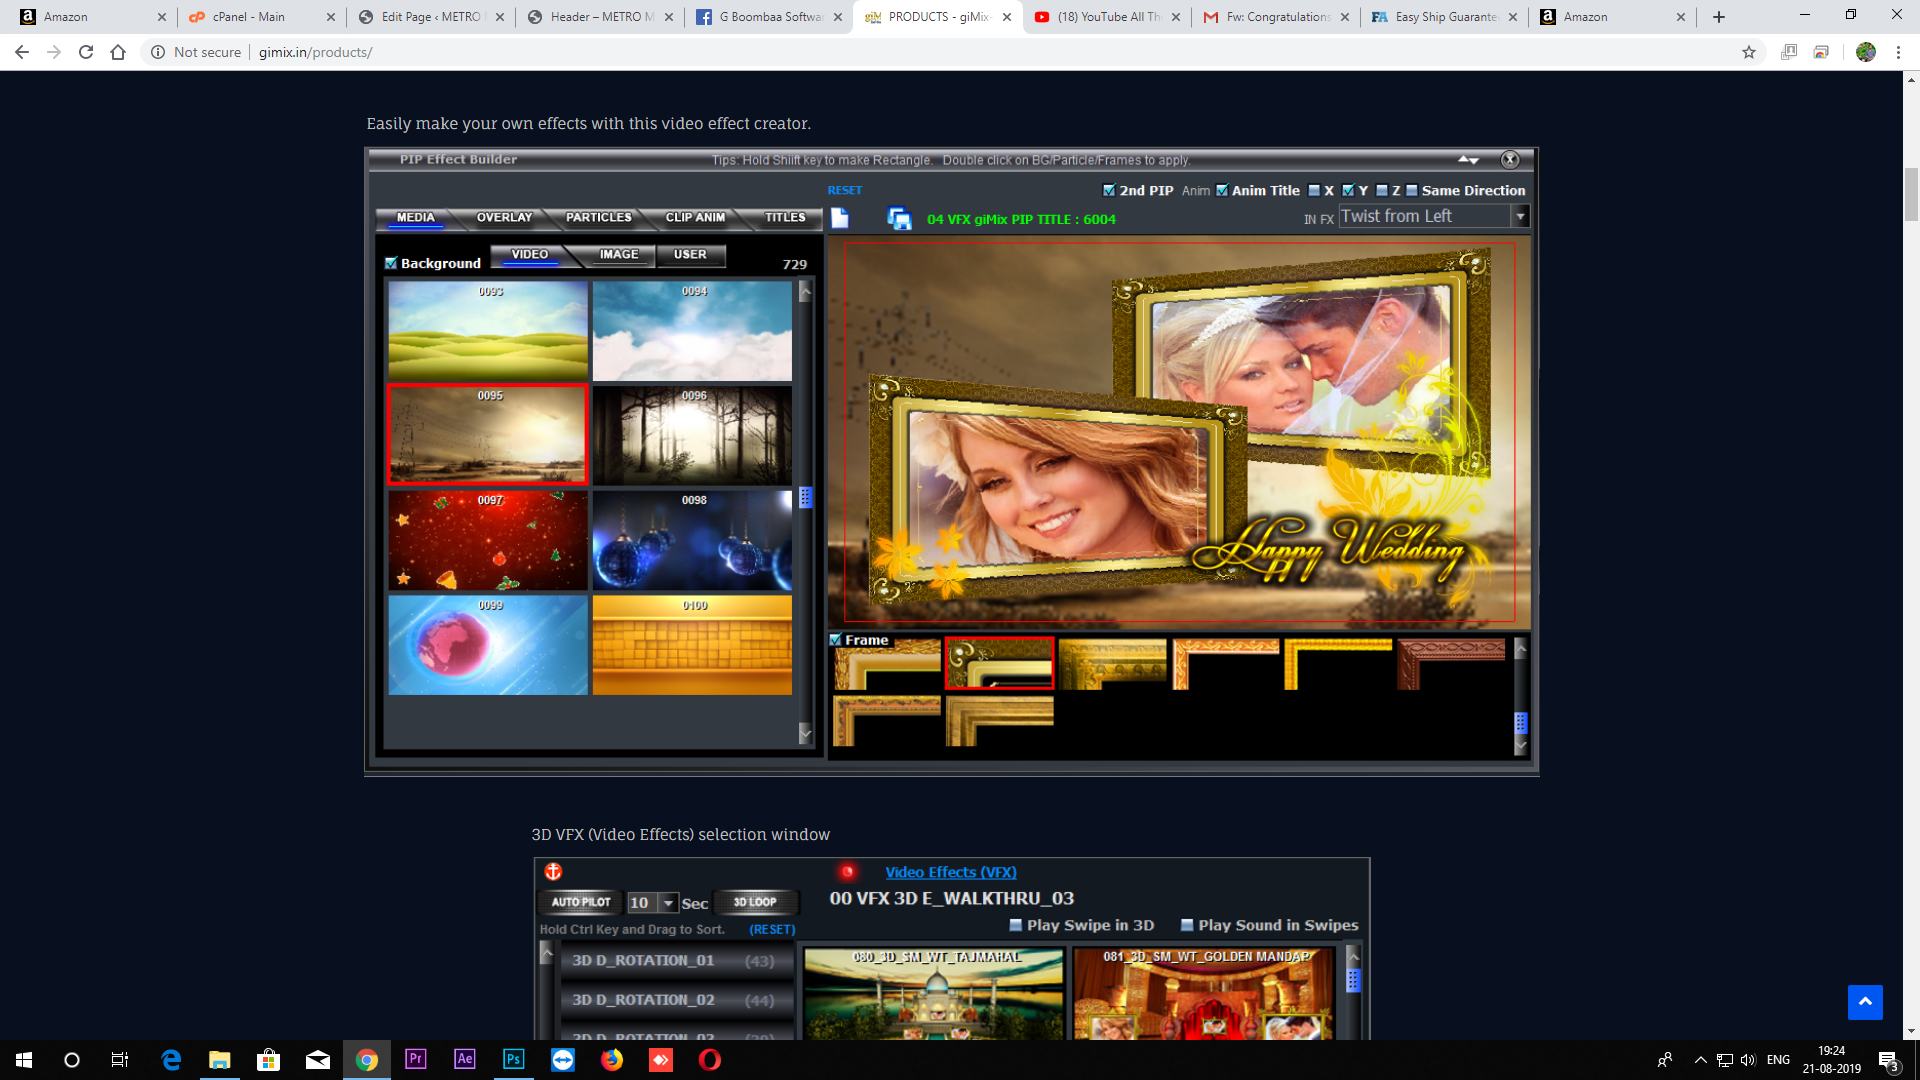Bookmark this page with the star icon
Image resolution: width=1920 pixels, height=1080 pixels.
pyautogui.click(x=1751, y=51)
